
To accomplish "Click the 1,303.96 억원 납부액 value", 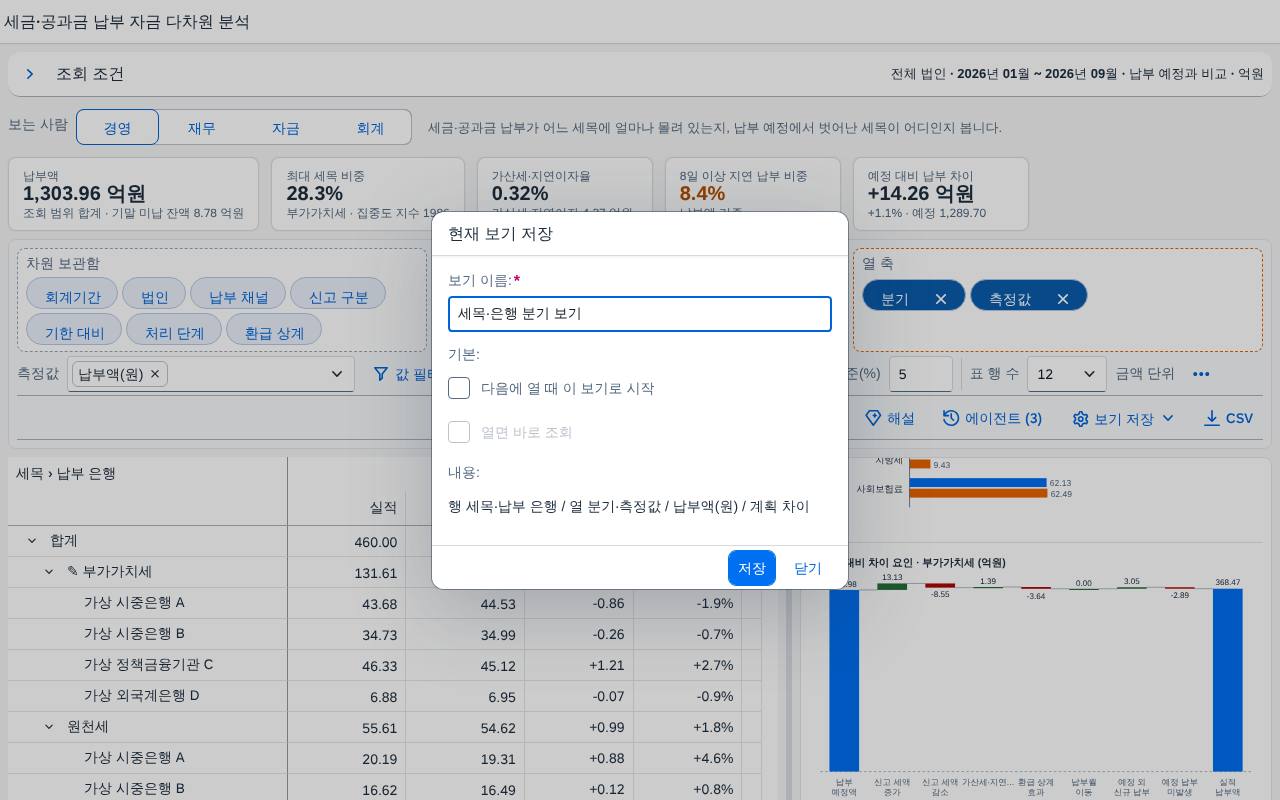I will 84,193.
